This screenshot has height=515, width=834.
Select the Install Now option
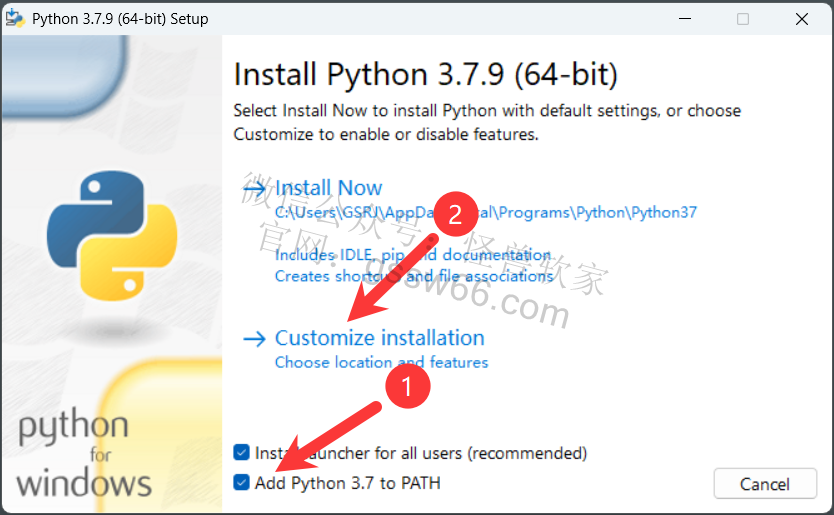[328, 188]
